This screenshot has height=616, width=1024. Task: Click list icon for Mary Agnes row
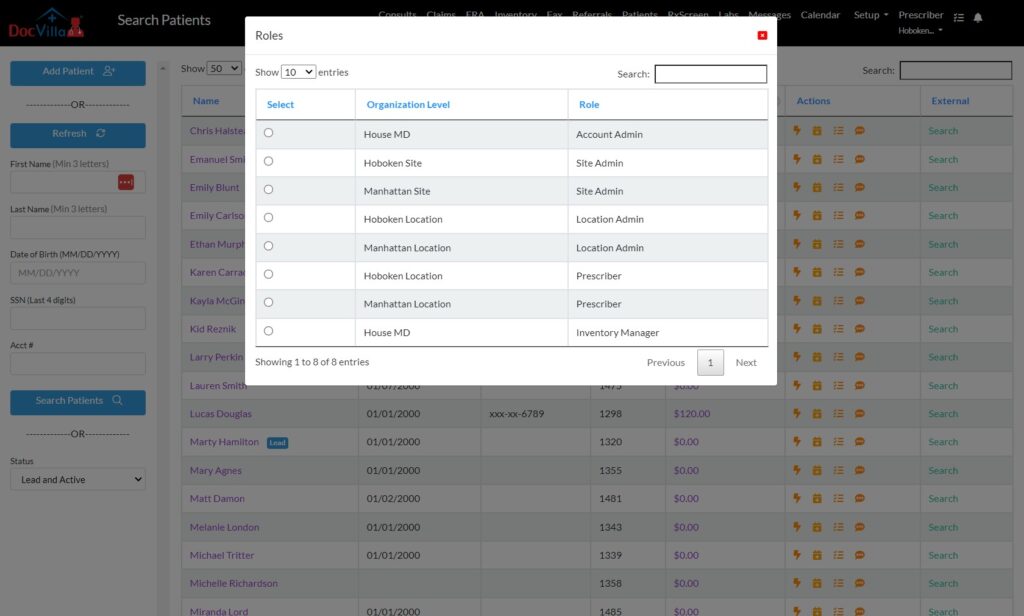click(839, 470)
